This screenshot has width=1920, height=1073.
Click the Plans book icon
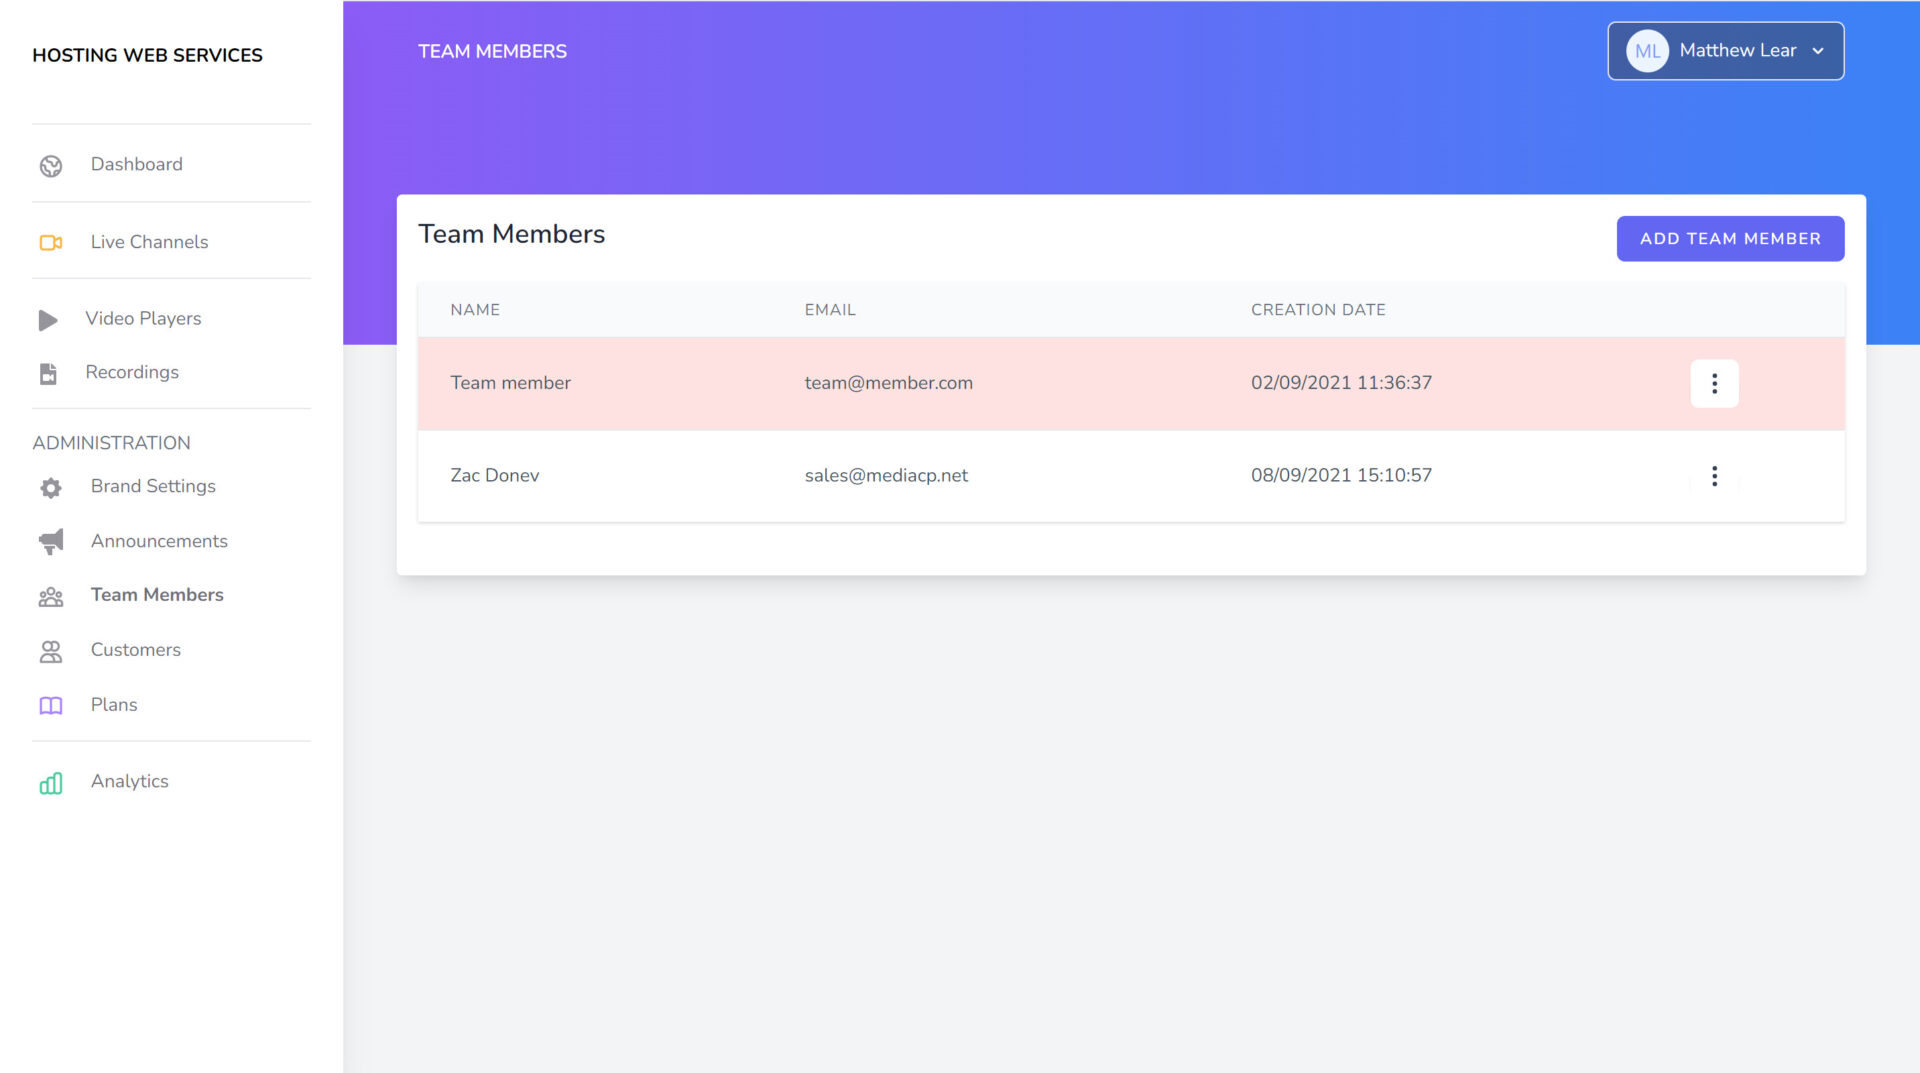[51, 706]
